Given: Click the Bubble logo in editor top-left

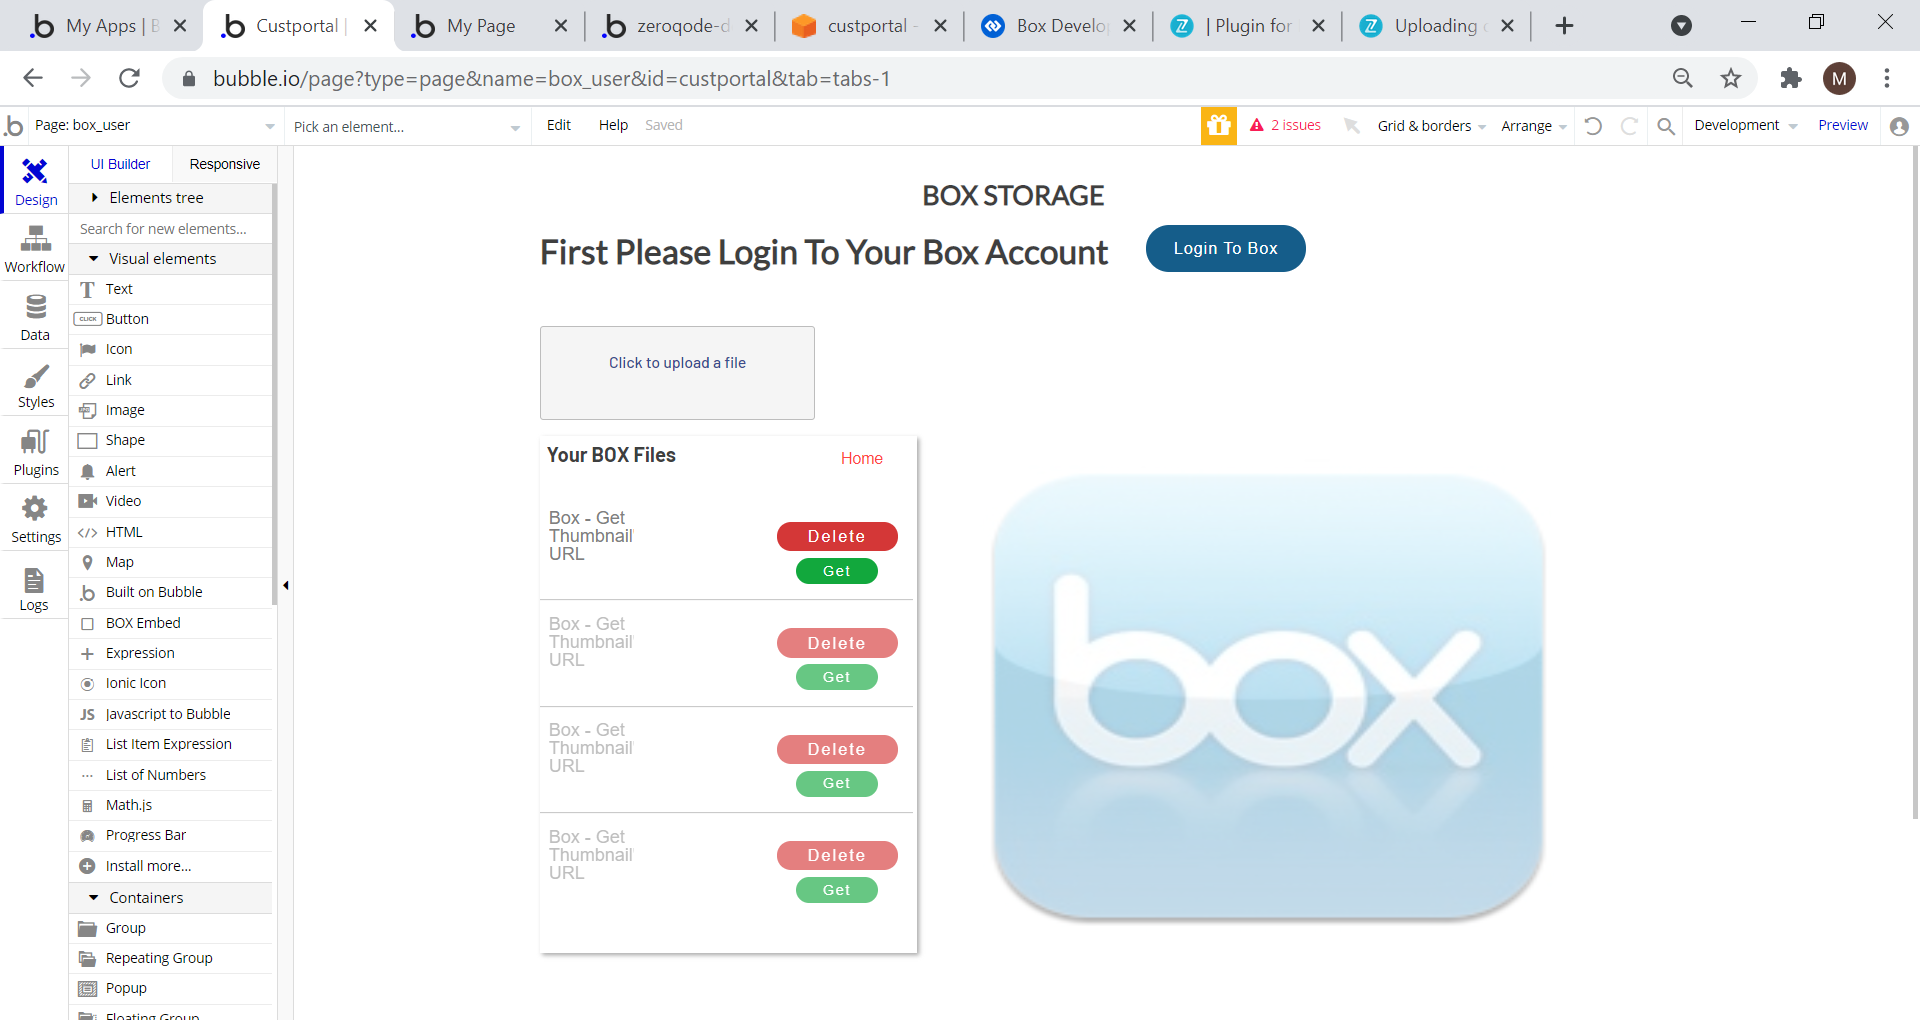Looking at the screenshot, I should (14, 126).
